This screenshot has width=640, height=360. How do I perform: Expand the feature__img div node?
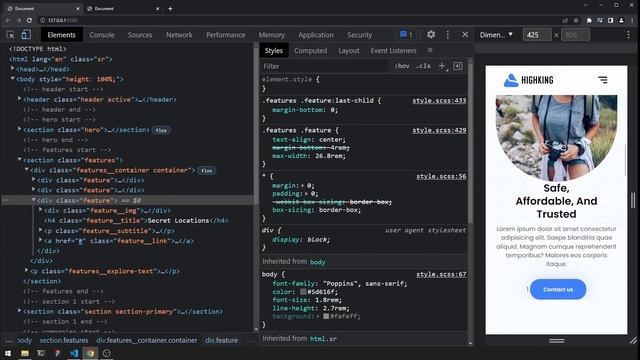(40, 210)
